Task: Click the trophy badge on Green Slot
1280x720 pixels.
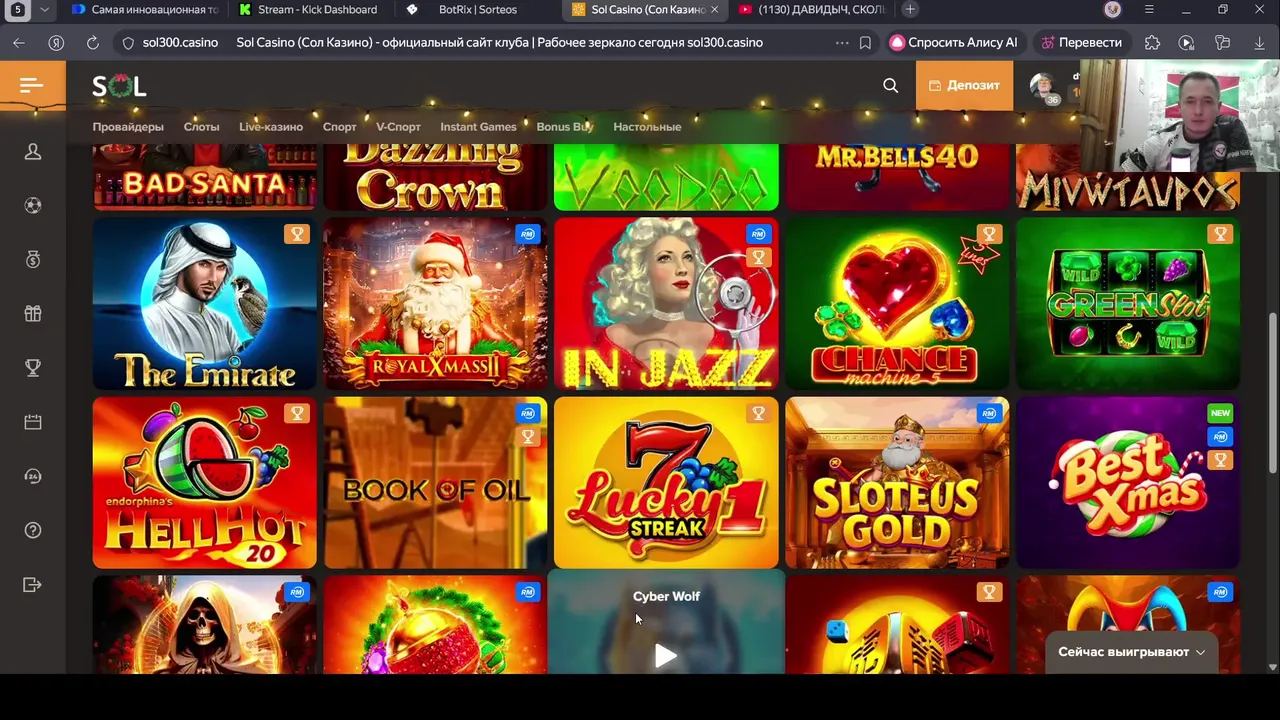Action: [1220, 234]
